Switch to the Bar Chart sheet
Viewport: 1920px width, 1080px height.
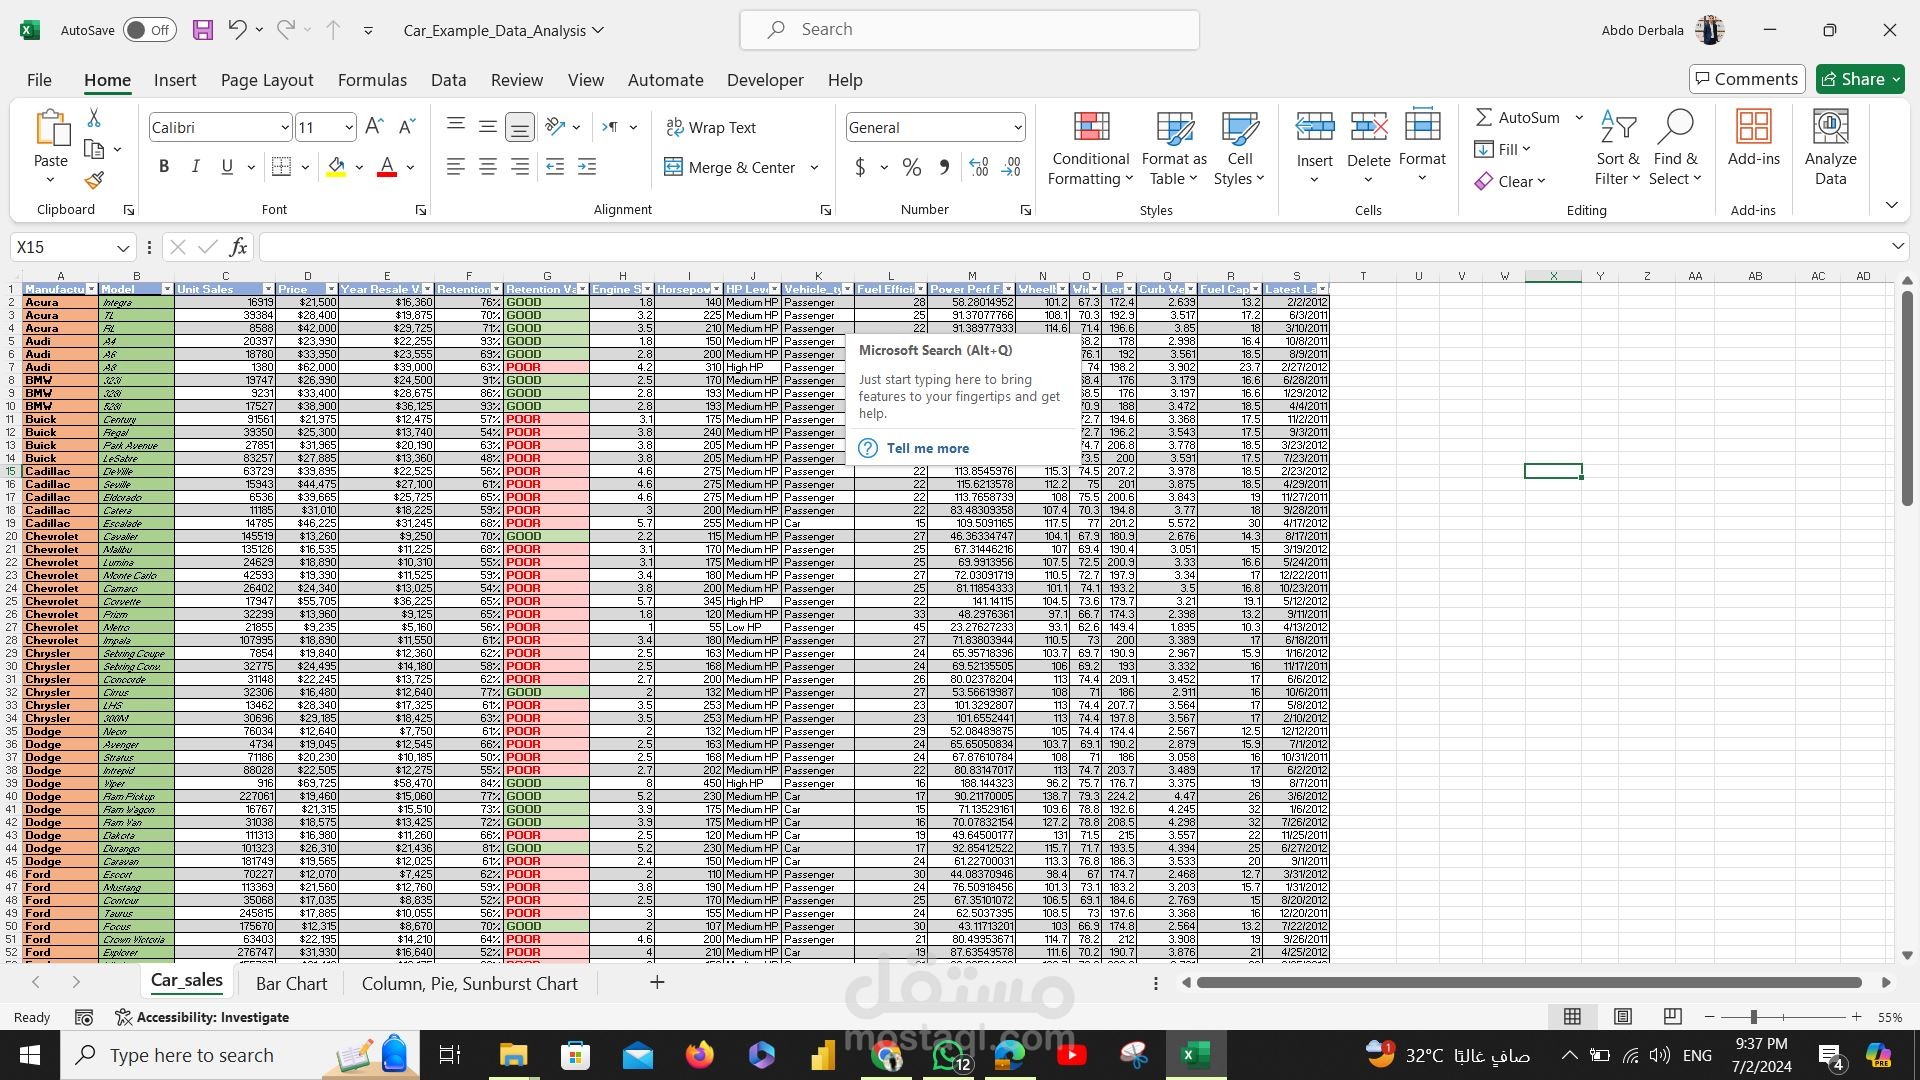291,983
